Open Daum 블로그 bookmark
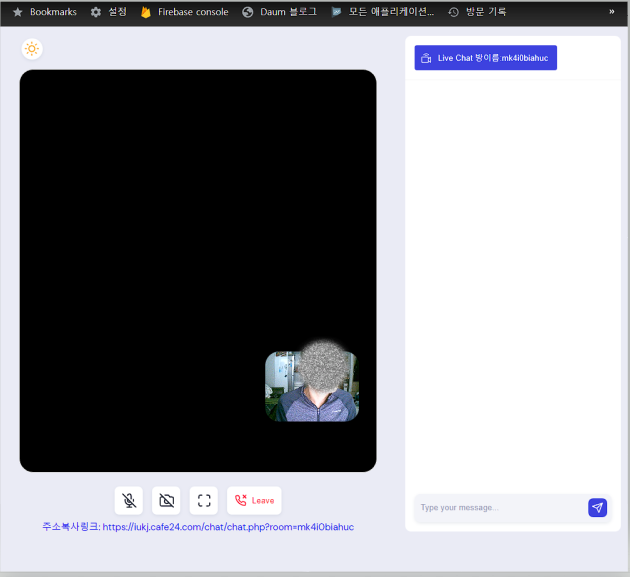Screen dimensions: 630x577 click(x=280, y=12)
